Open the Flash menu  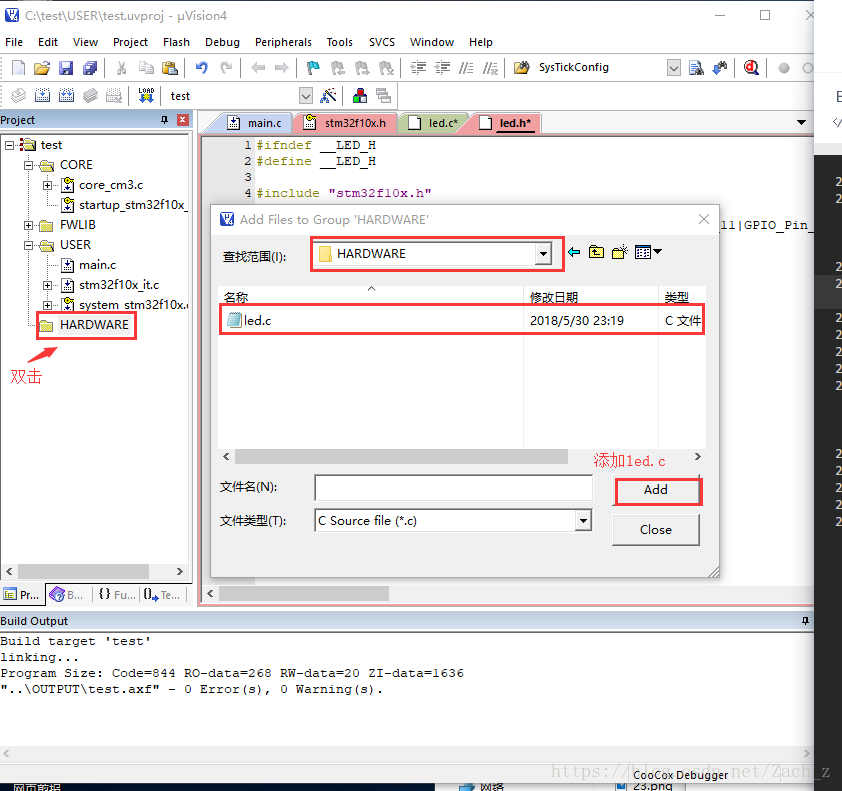click(176, 42)
